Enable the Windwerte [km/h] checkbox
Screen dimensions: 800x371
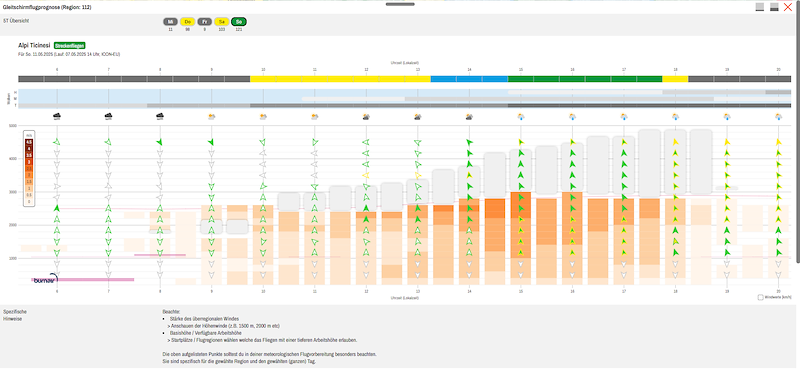[761, 297]
